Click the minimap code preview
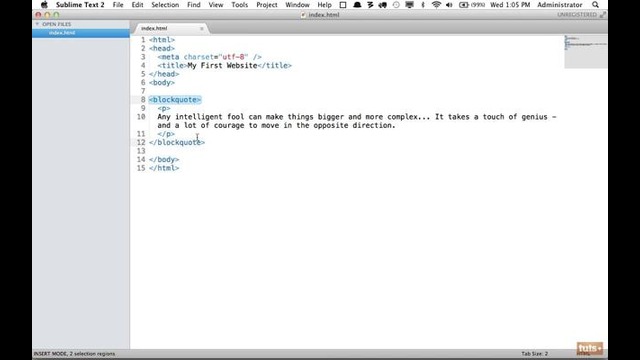The height and width of the screenshot is (360, 640). pyautogui.click(x=585, y=51)
